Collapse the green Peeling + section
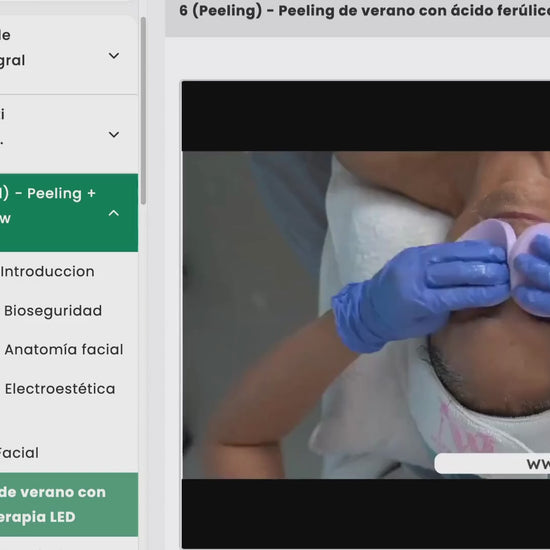Screen dimensions: 550x550 pos(114,213)
